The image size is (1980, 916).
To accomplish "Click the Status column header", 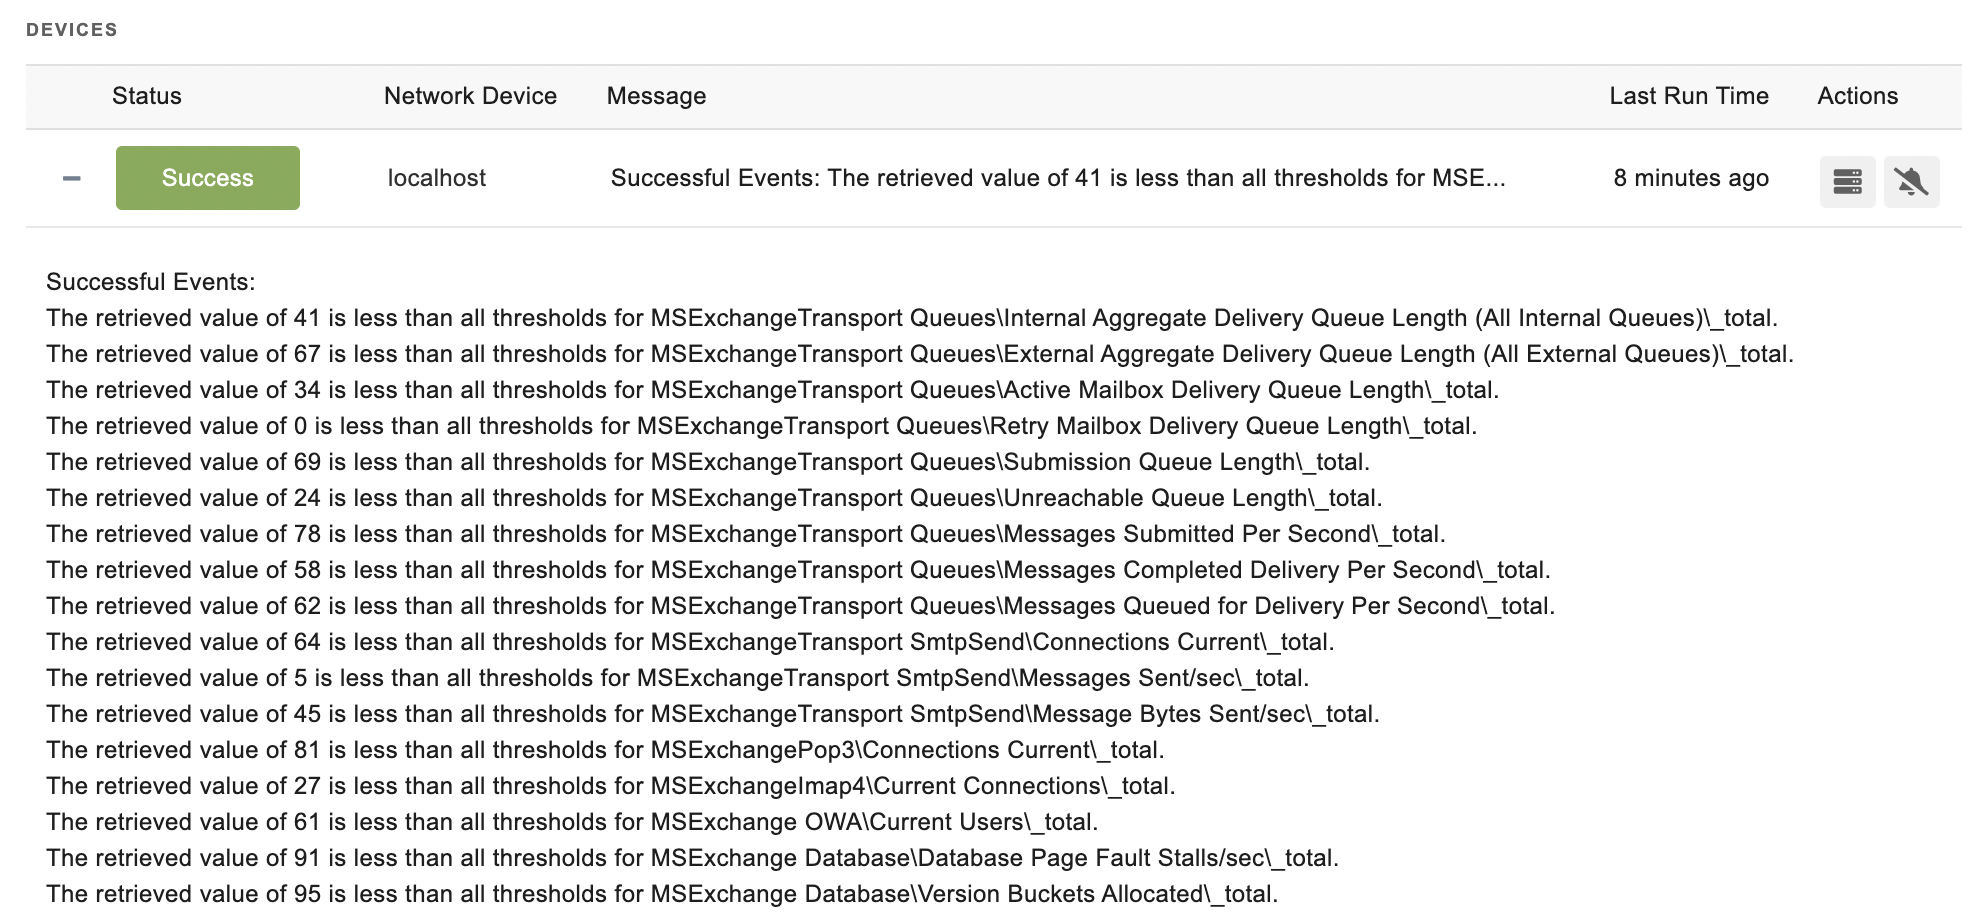I will pos(147,96).
